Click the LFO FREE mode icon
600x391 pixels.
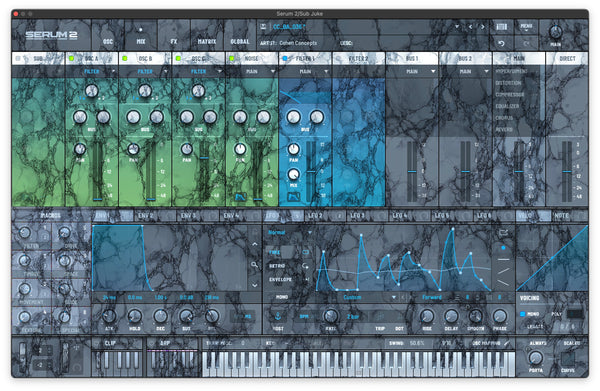306,252
